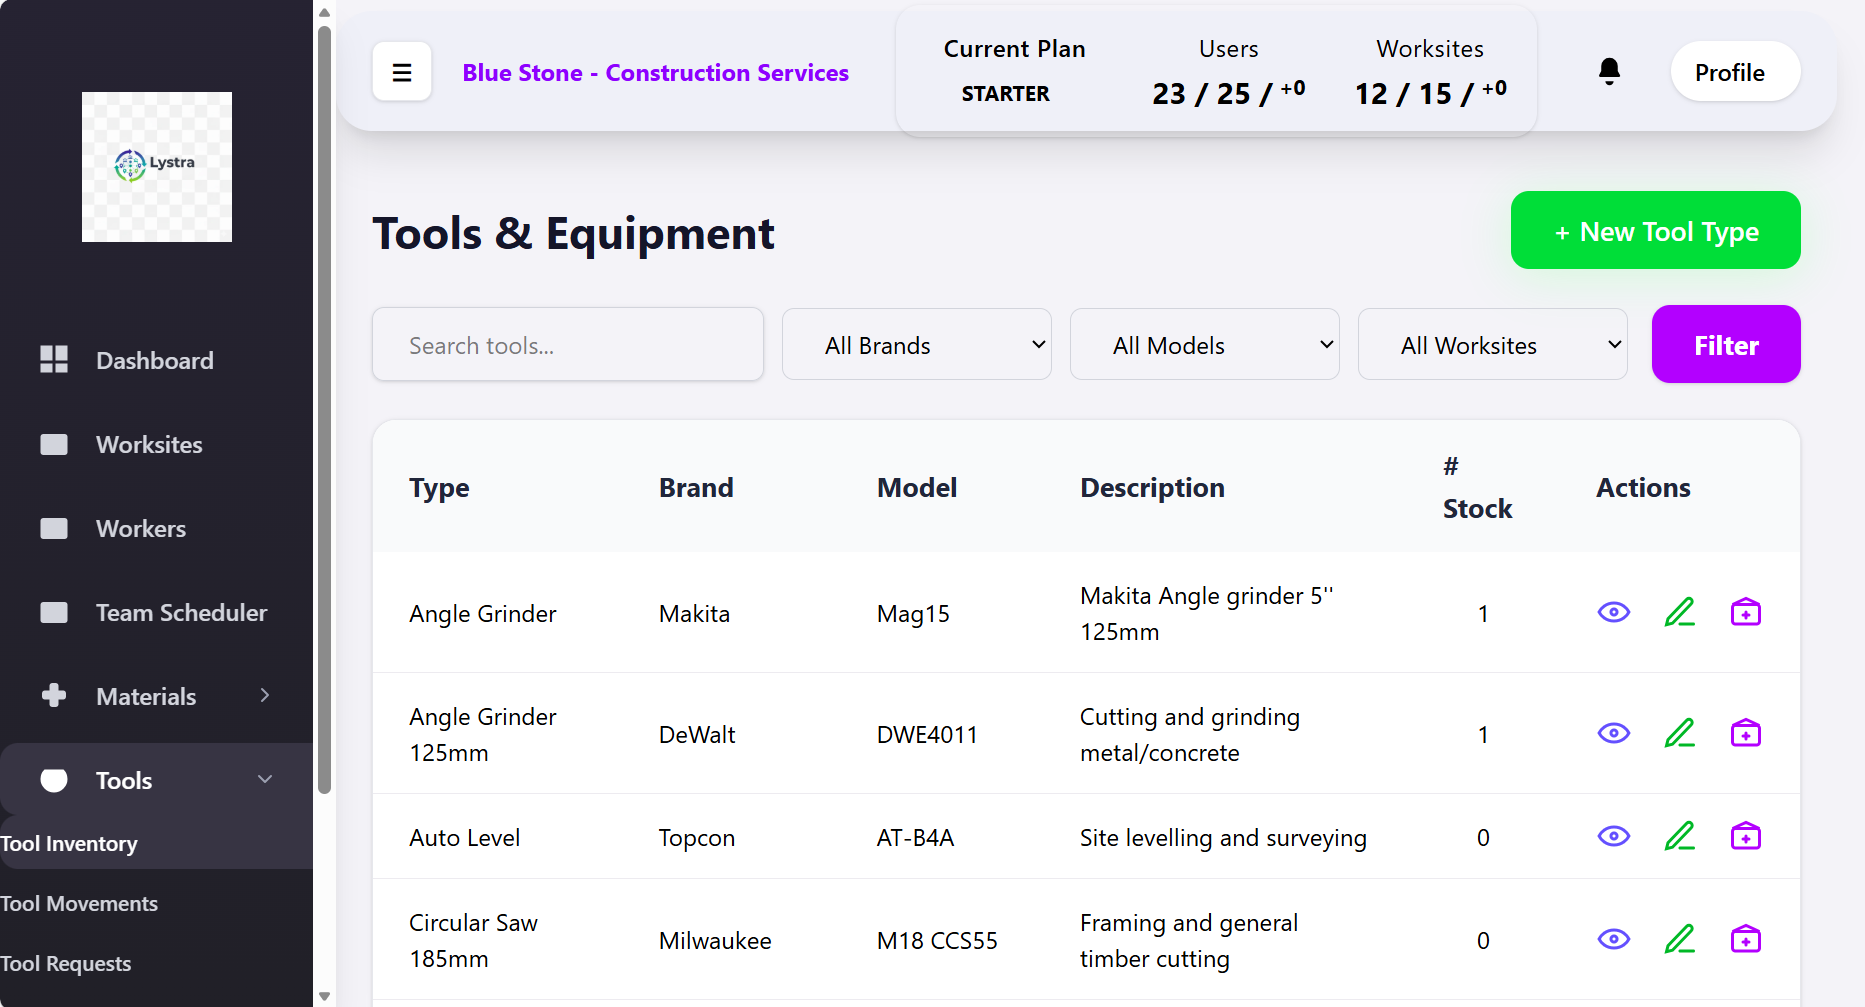Click the Search tools input field
This screenshot has height=1007, width=1865.
pyautogui.click(x=567, y=344)
